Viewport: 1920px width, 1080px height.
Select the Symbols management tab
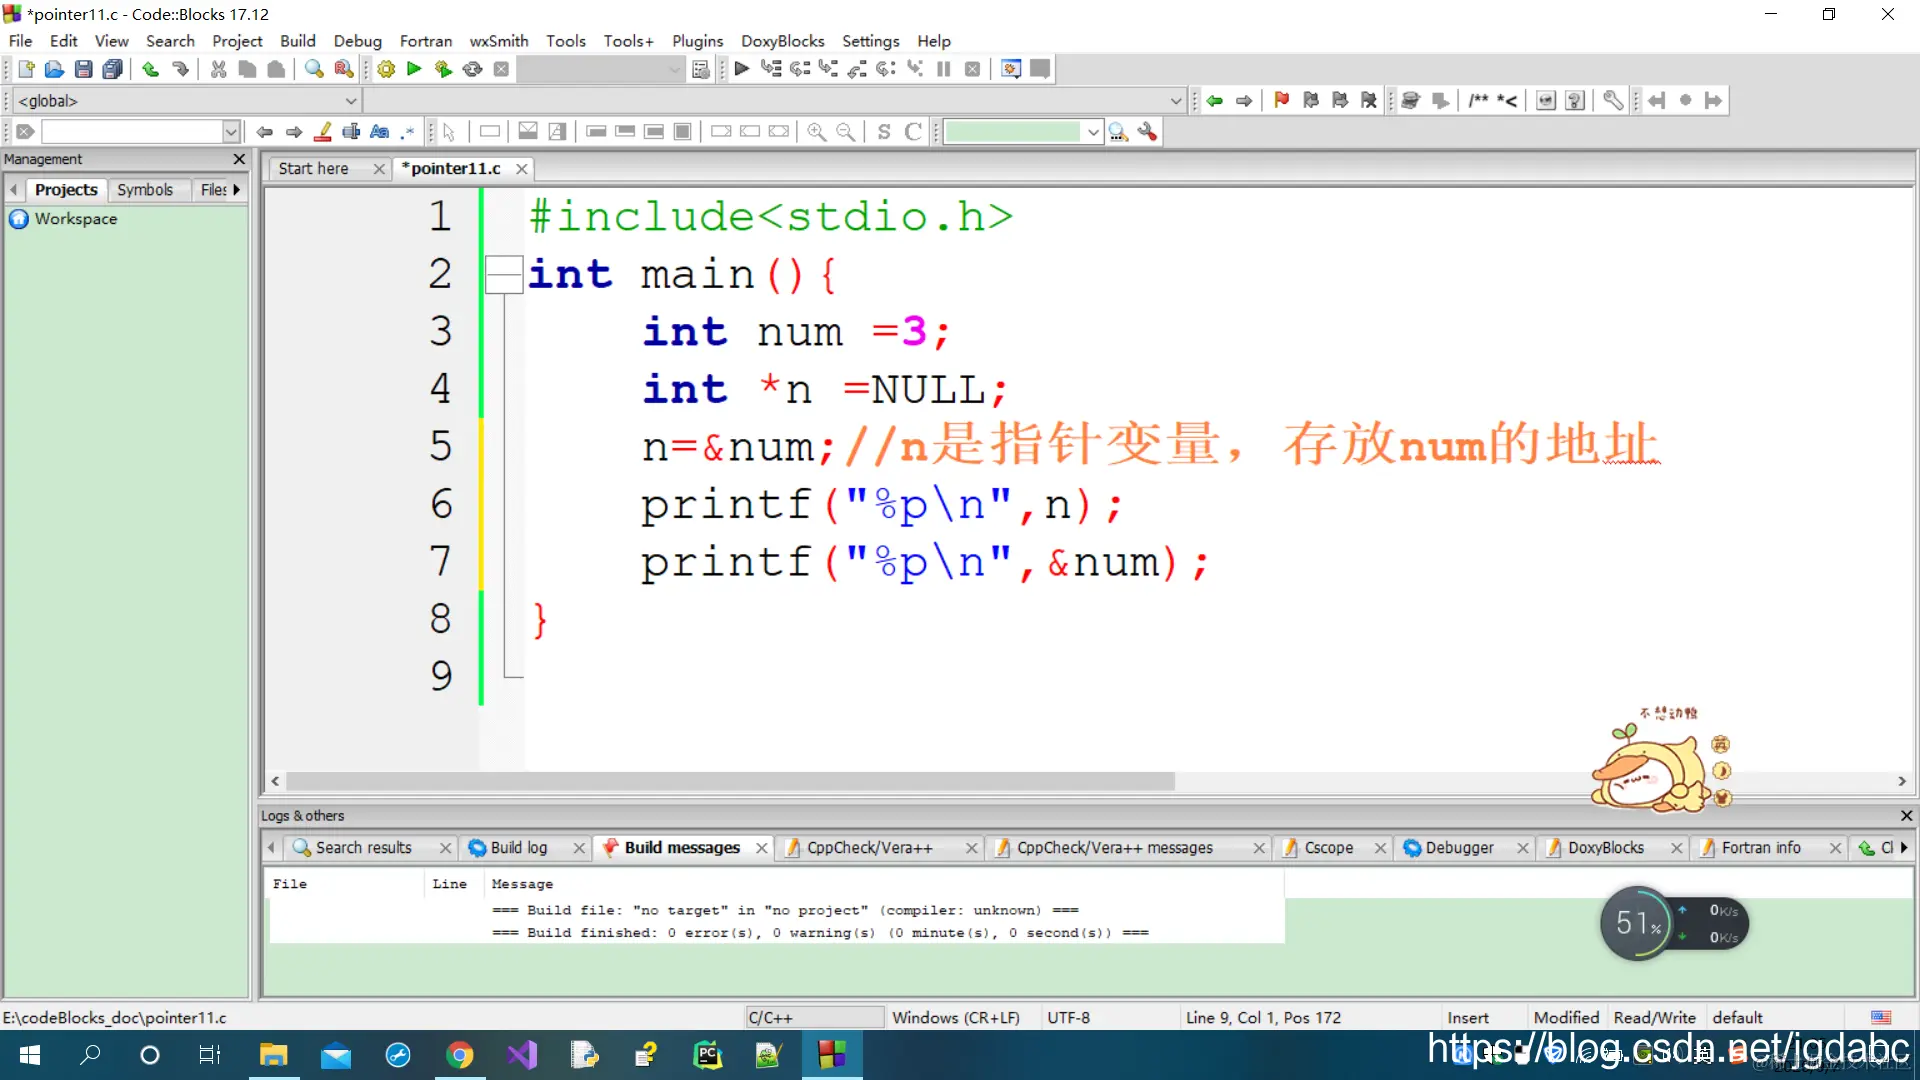pos(145,190)
